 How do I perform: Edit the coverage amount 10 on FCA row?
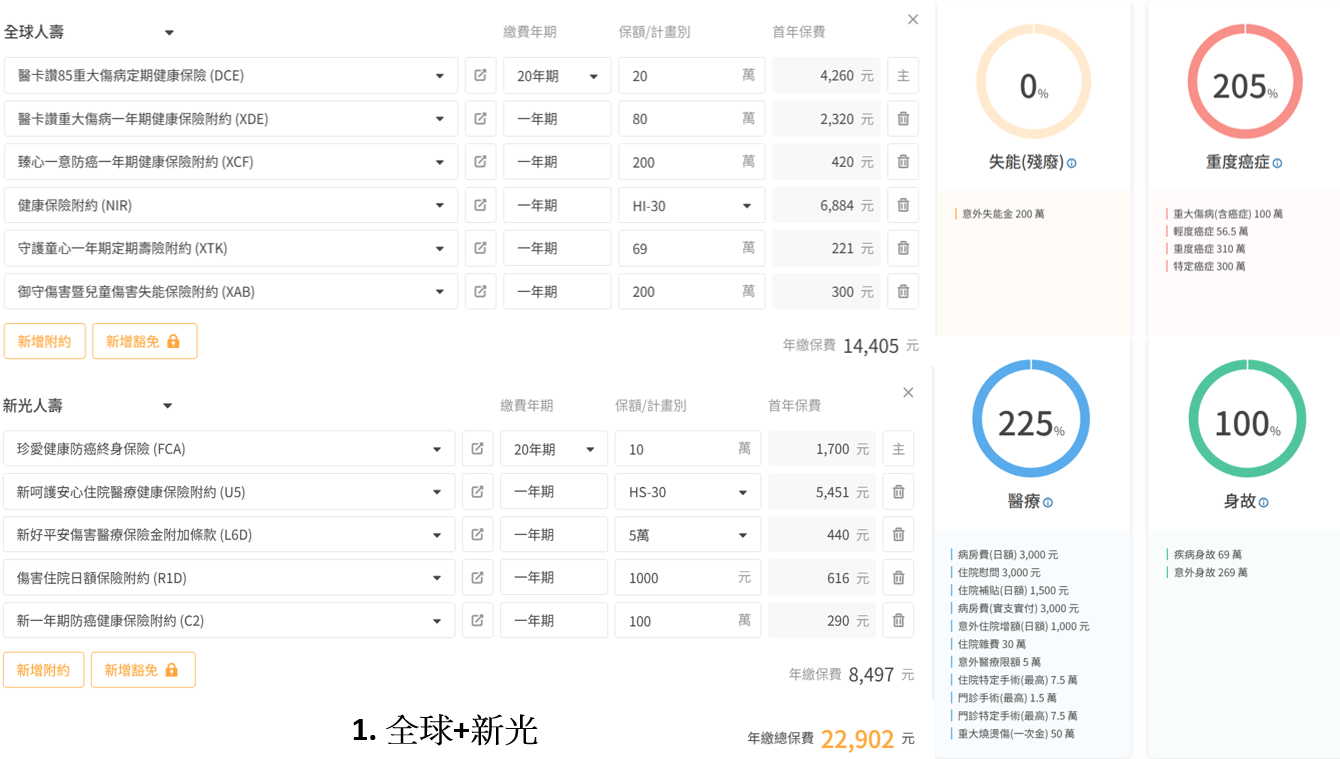(x=688, y=449)
